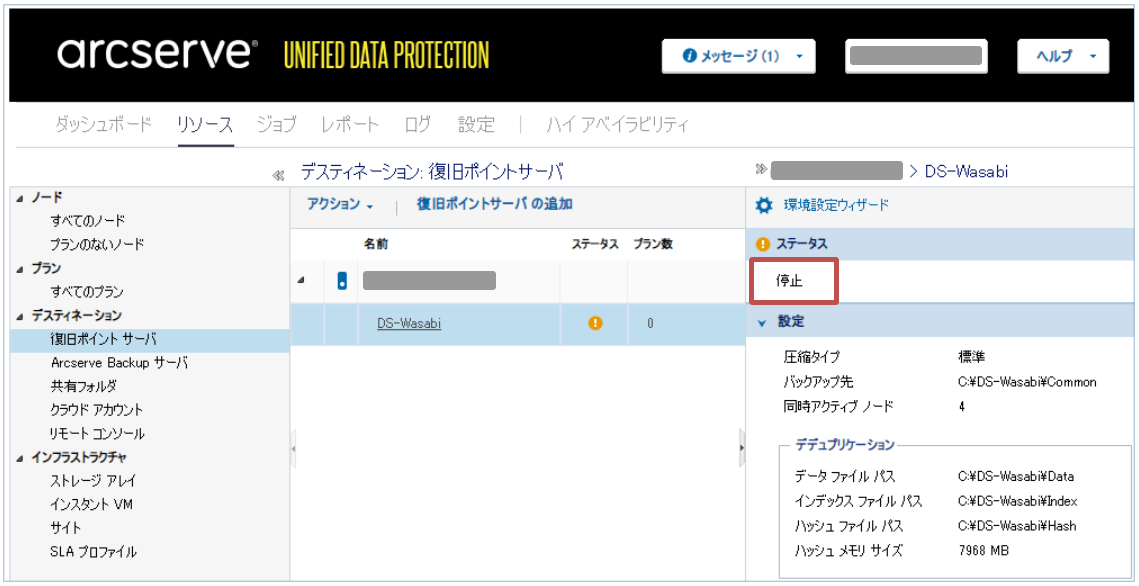
Task: Click the 環境設定ウィザード link
Action: [x=836, y=205]
